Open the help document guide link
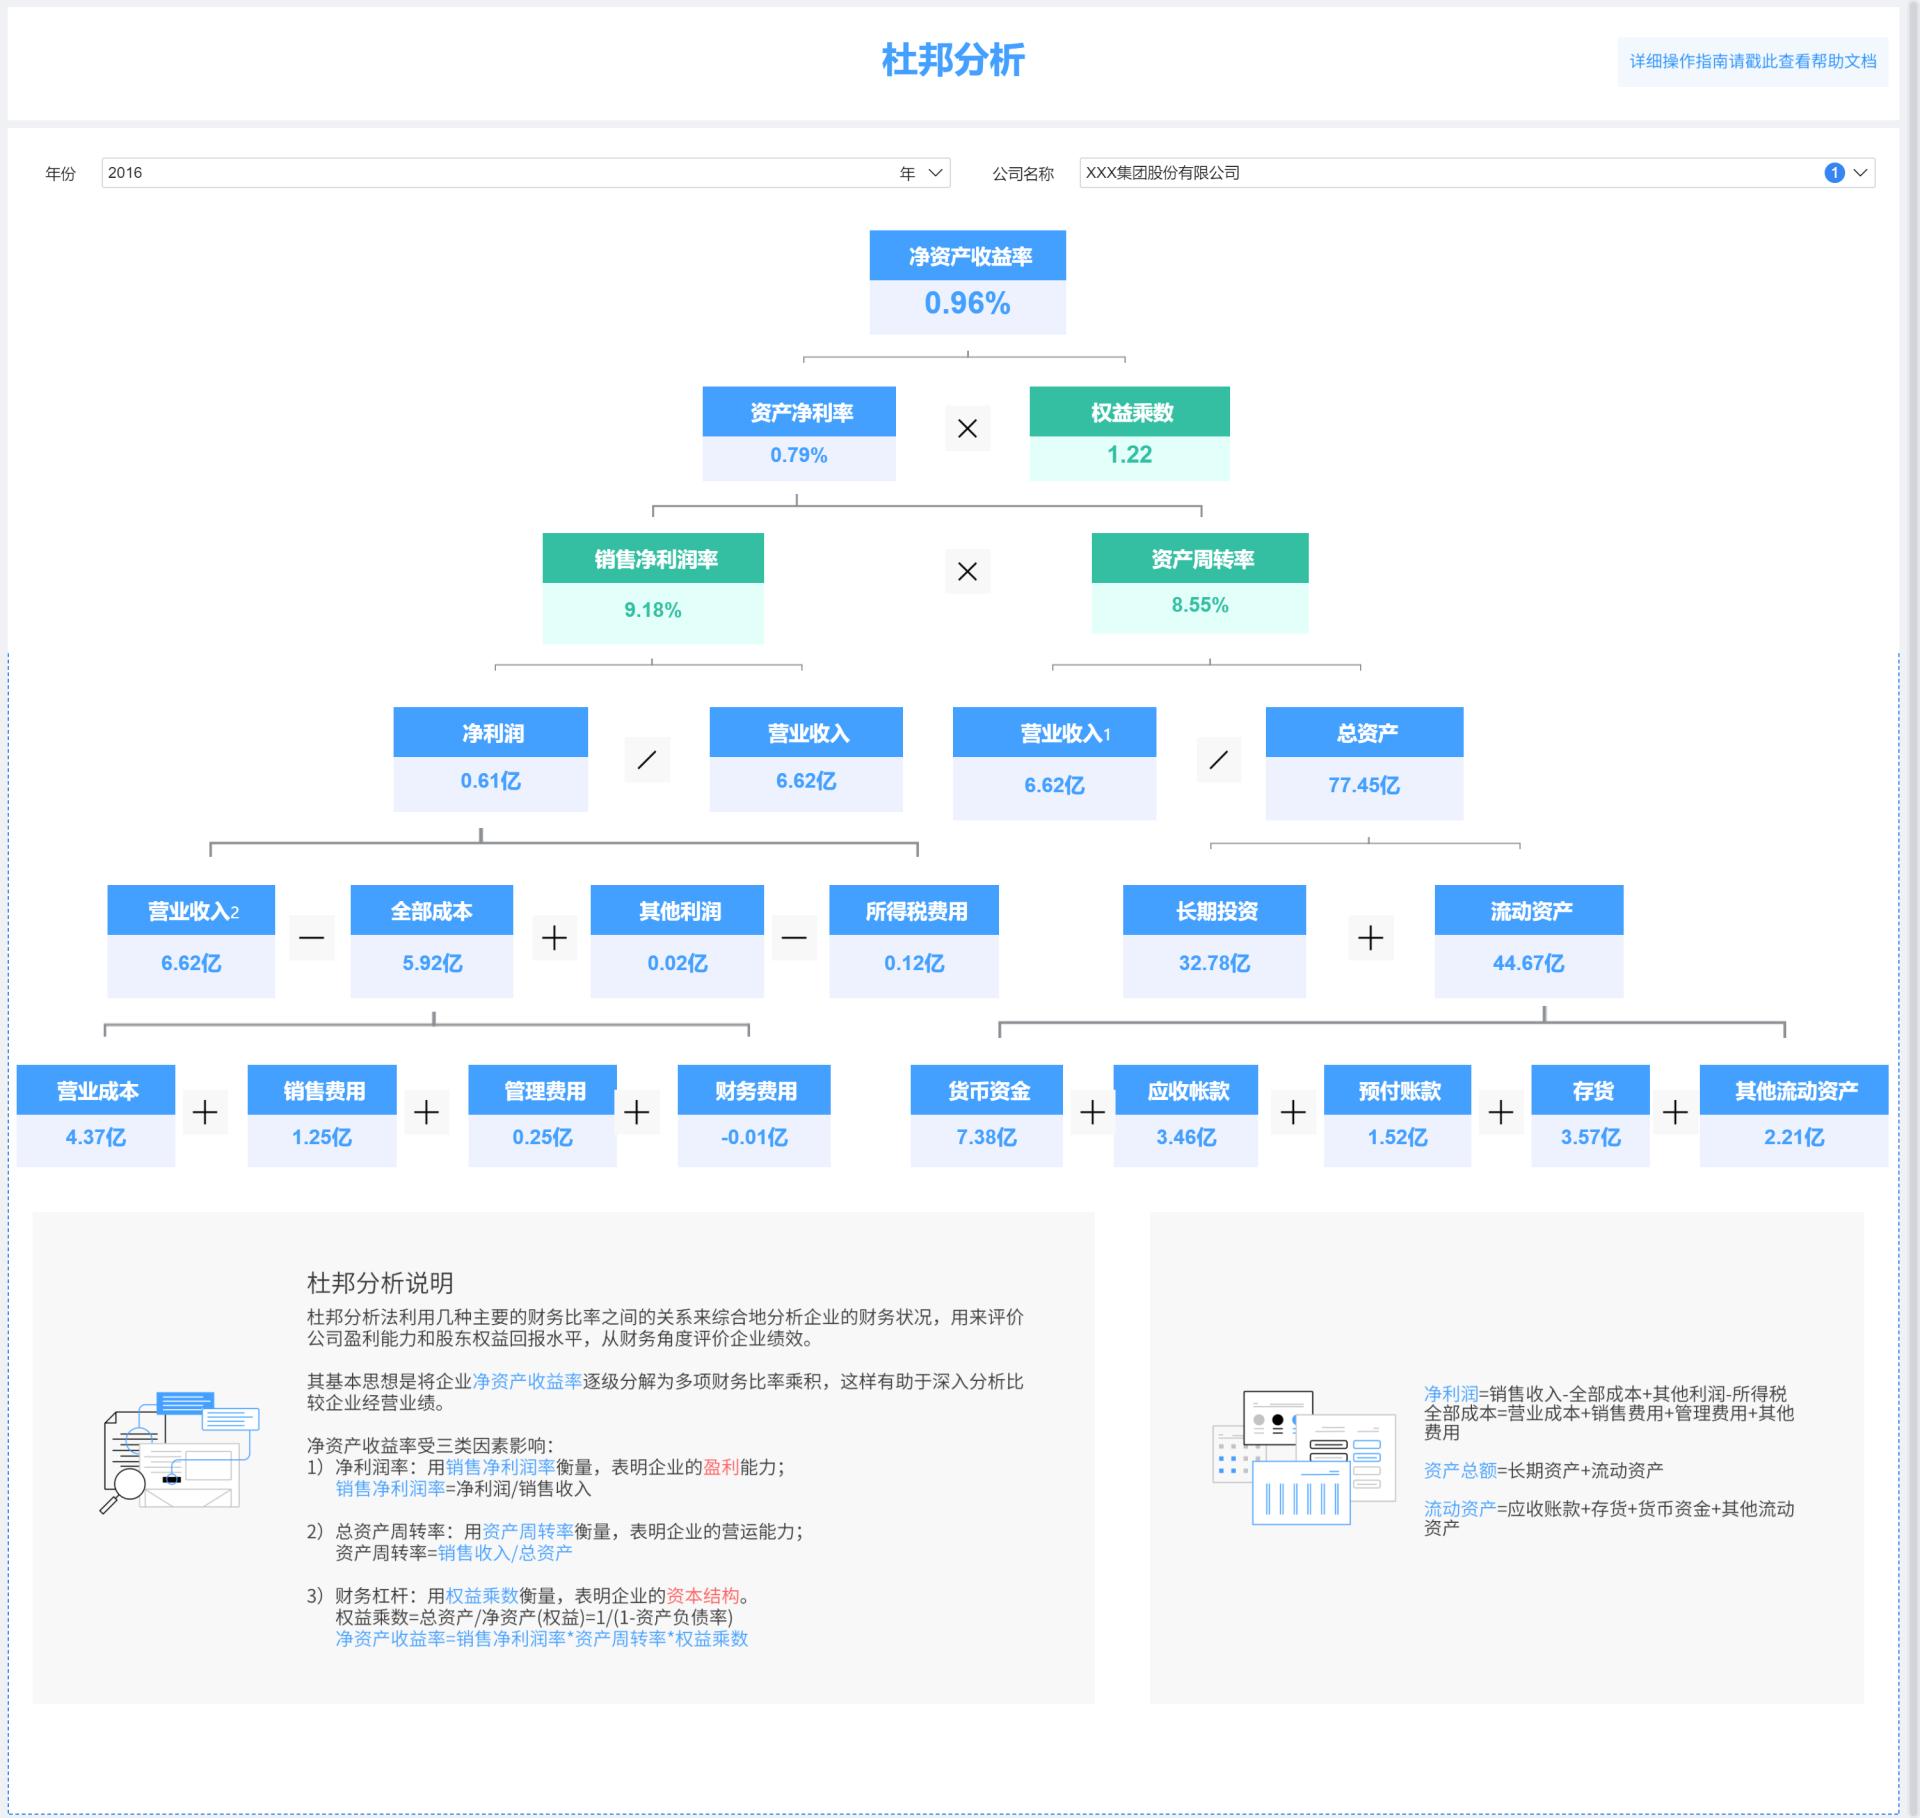The image size is (1920, 1818). [1752, 62]
